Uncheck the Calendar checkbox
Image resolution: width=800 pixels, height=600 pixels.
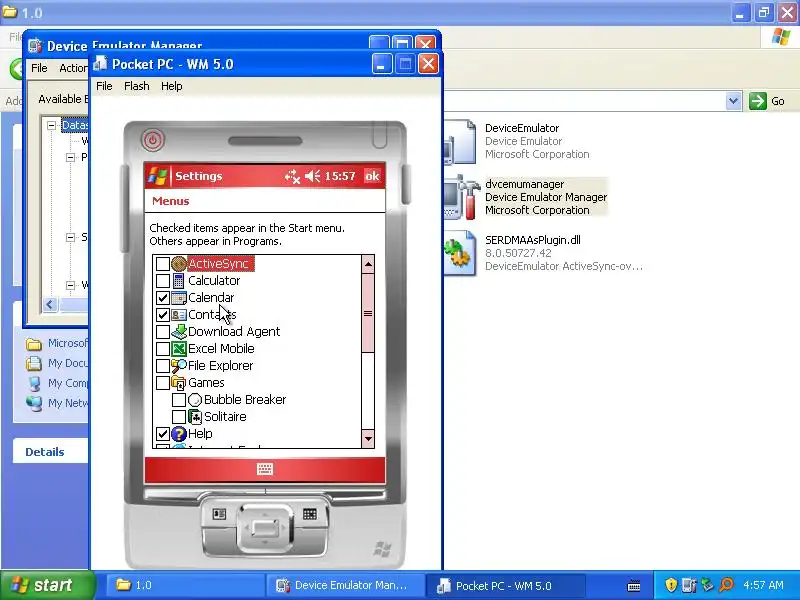click(163, 297)
